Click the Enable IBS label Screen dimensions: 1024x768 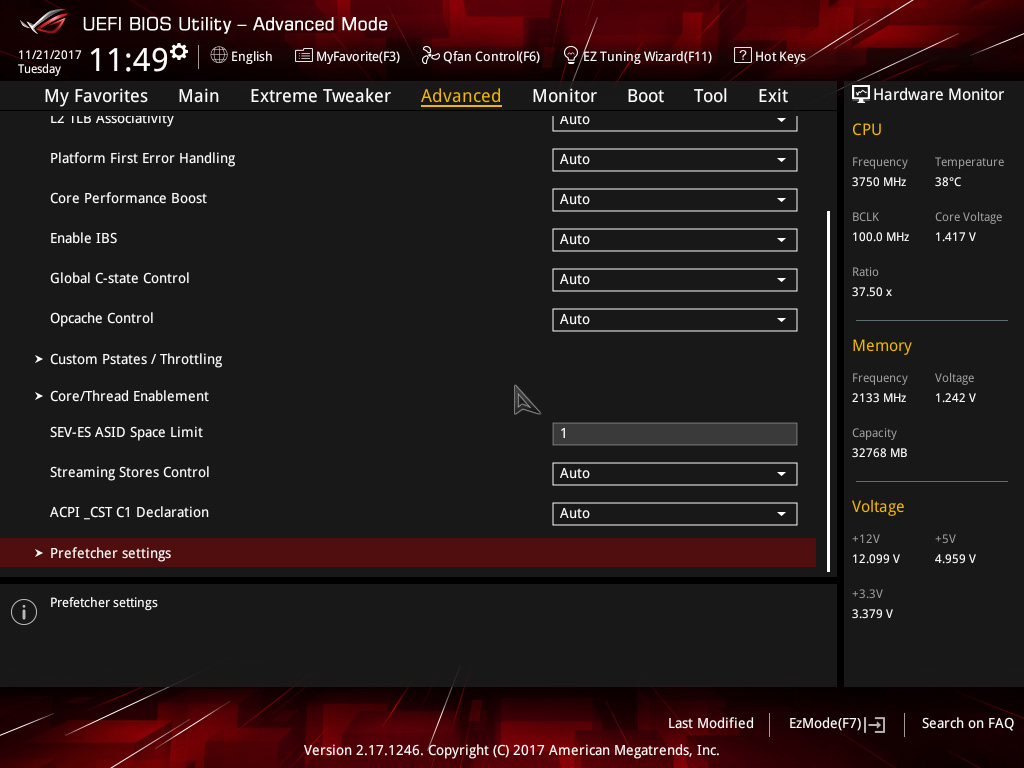point(84,238)
